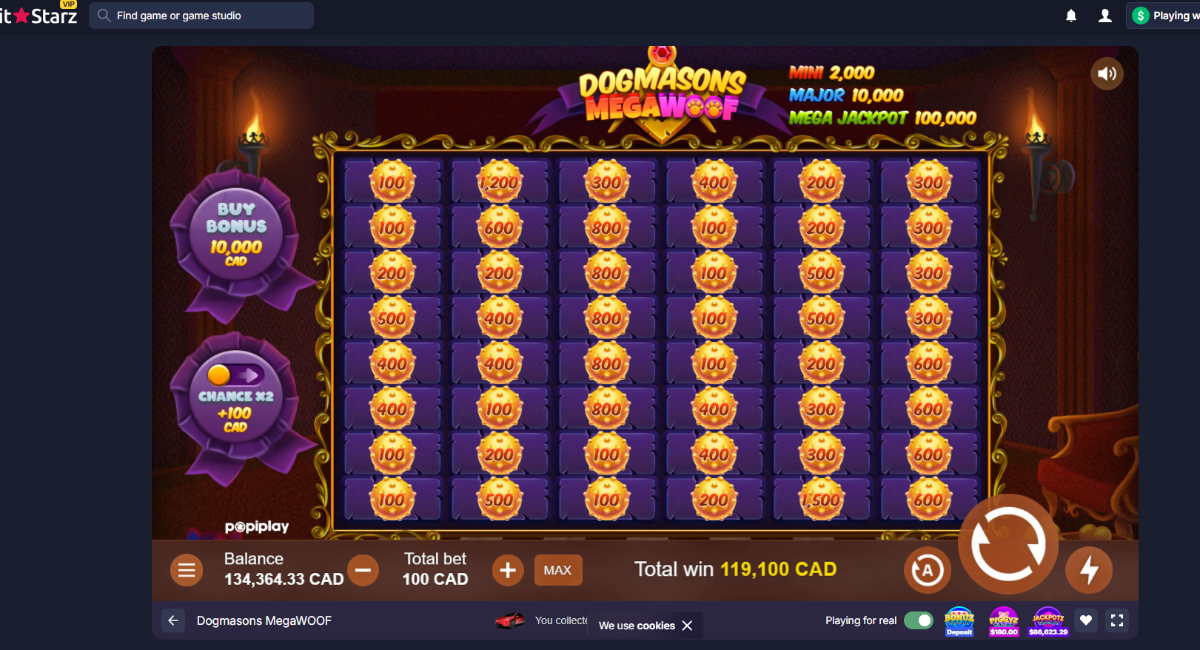
Task: Open the game hamburger menu
Action: (185, 571)
